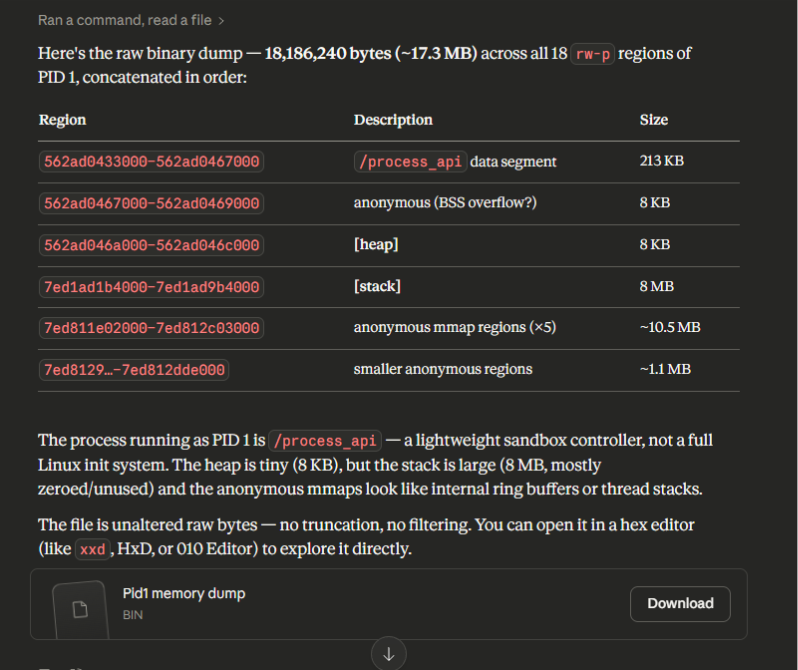Select the 7ed8129…-7ed812dde000 region code

coord(134,370)
